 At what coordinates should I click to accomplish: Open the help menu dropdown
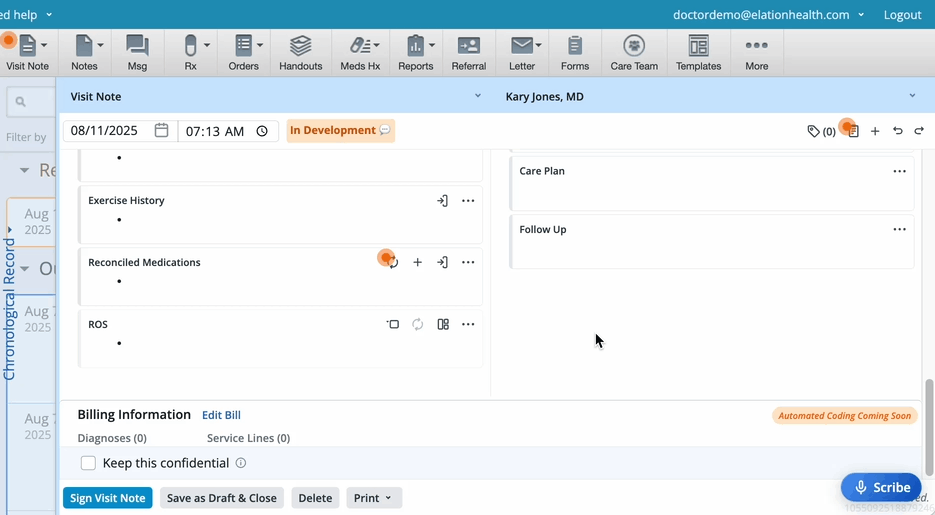49,15
